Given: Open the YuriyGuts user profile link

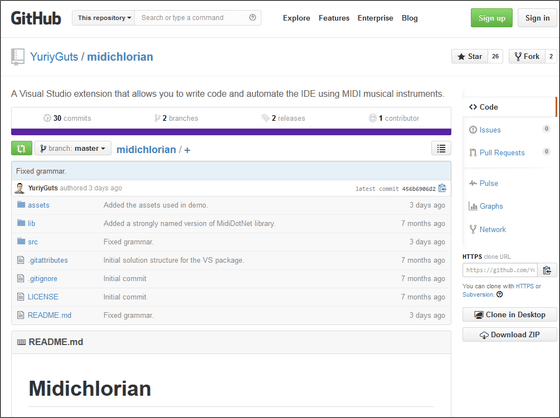Looking at the screenshot, I should tap(54, 57).
